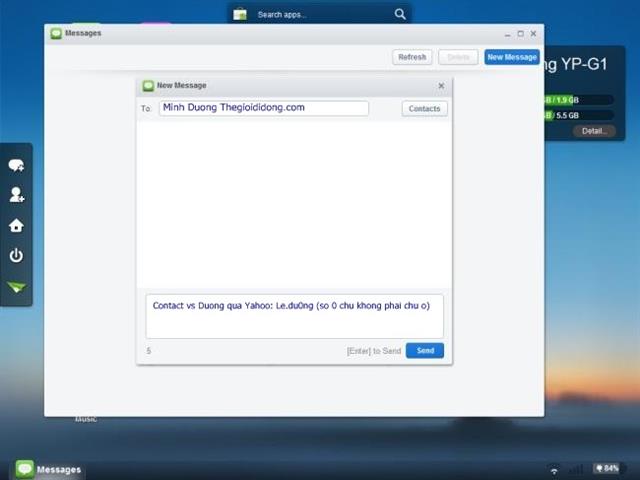Screen dimensions: 640x480
Task: Open the Contacts picker button
Action: [x=424, y=108]
